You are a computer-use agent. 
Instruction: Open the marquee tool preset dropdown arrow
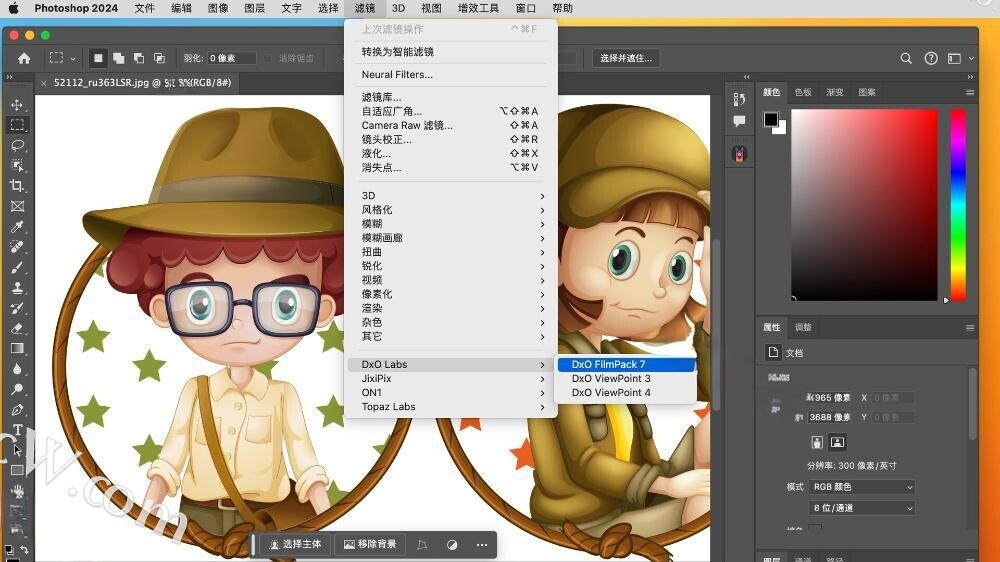(x=73, y=59)
